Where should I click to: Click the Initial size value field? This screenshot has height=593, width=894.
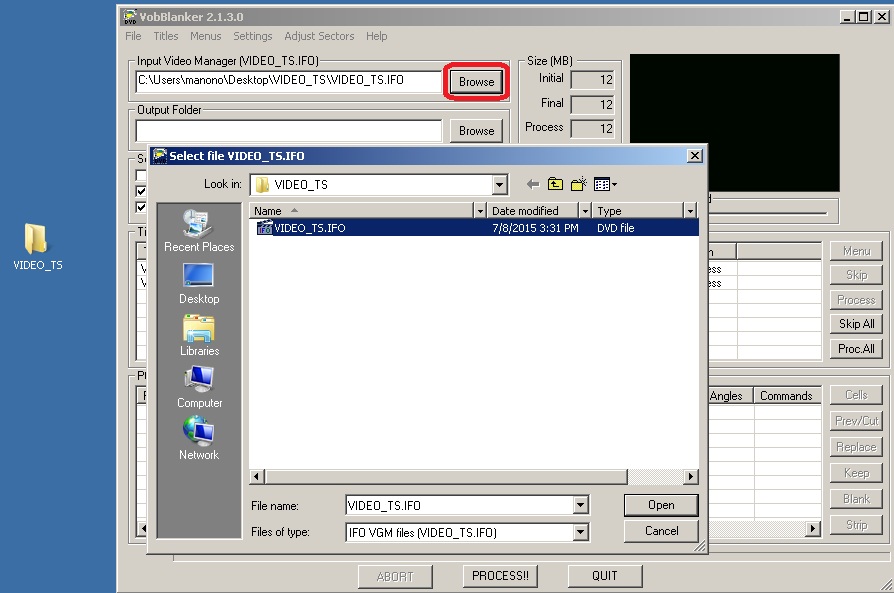pos(592,80)
